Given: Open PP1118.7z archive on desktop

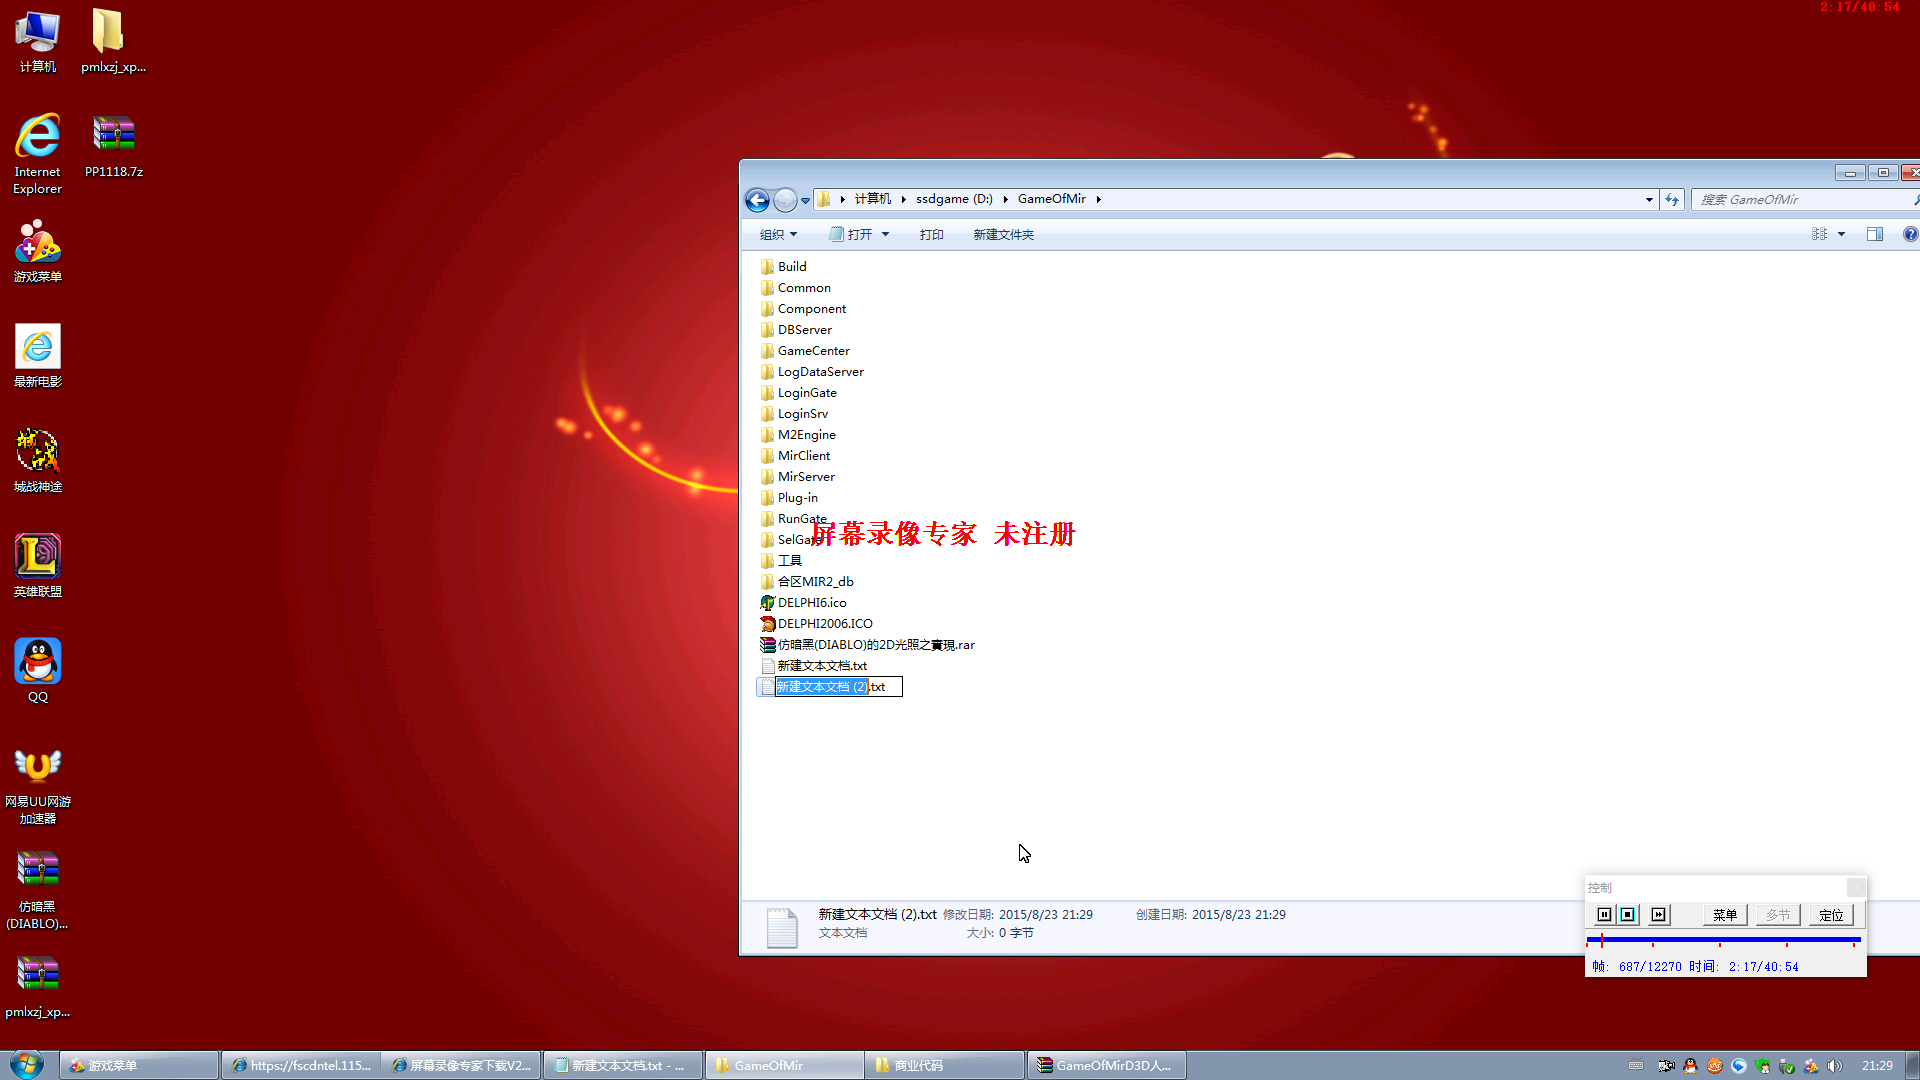Looking at the screenshot, I should 114,145.
